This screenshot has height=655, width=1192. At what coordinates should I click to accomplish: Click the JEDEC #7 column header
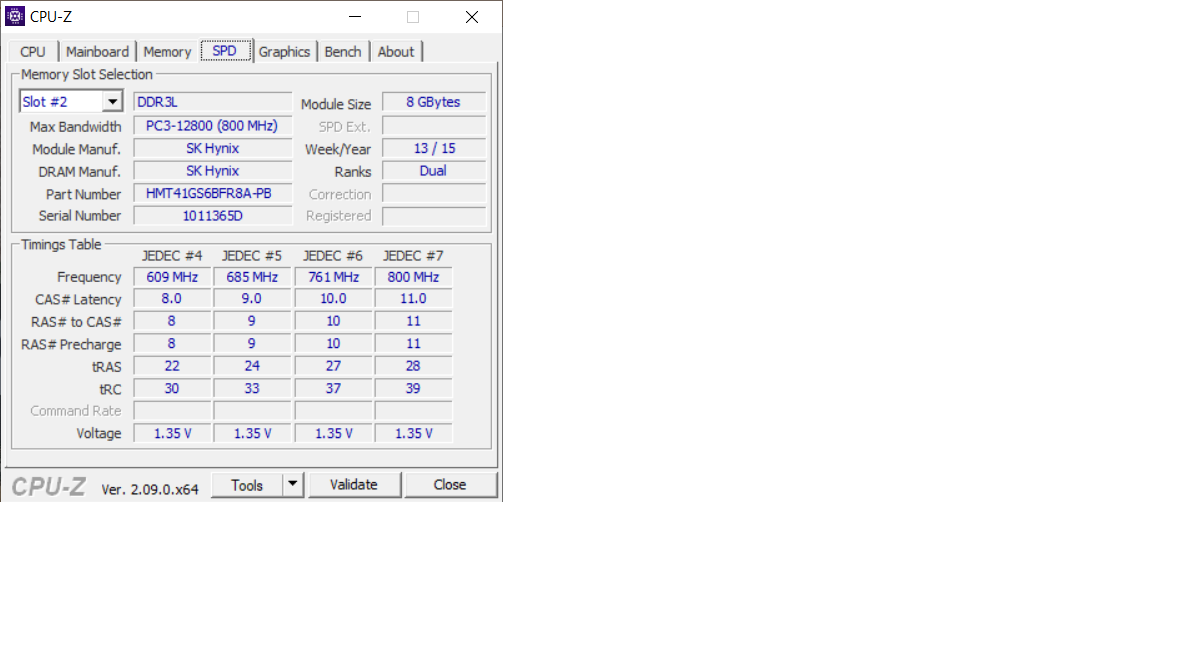[x=414, y=256]
